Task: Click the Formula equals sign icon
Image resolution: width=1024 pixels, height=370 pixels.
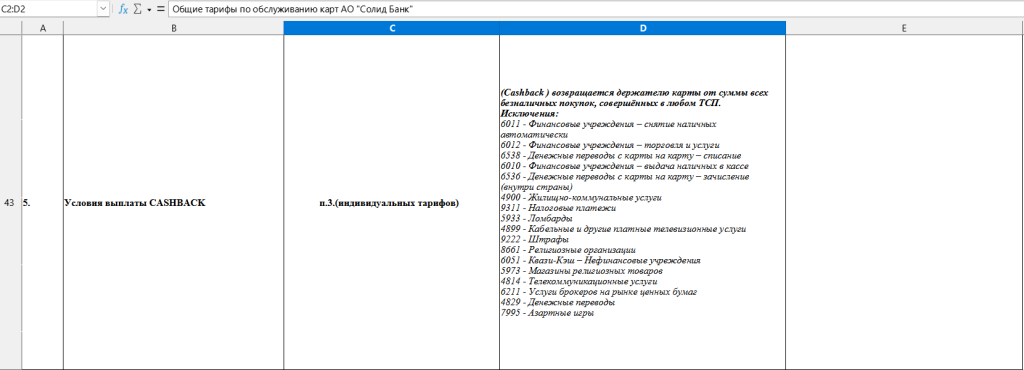Action: (x=160, y=9)
